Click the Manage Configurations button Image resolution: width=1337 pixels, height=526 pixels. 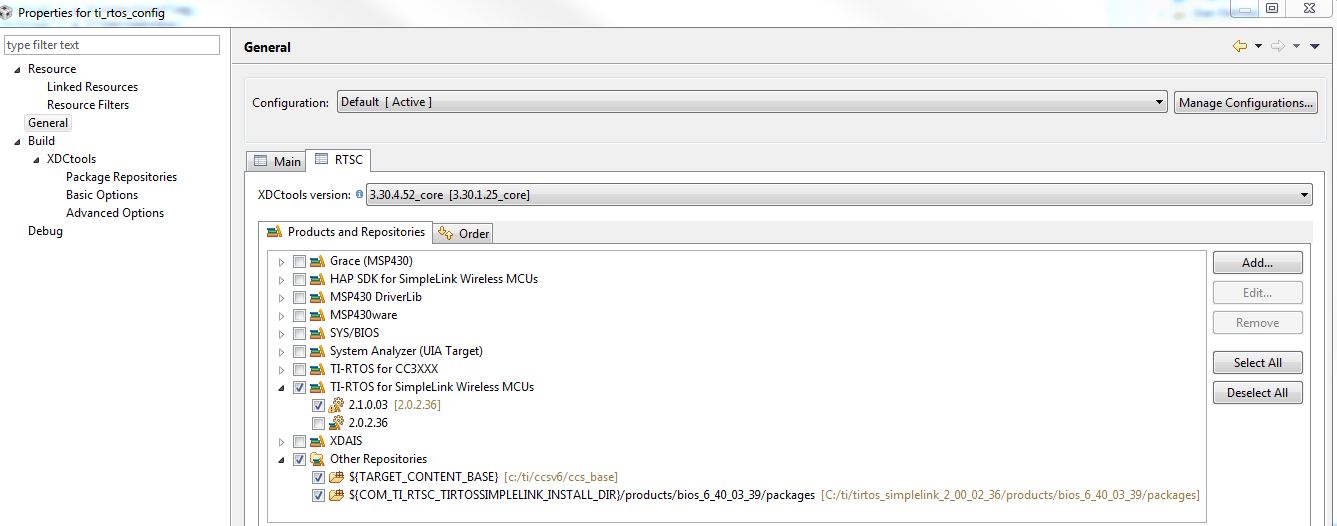(x=1245, y=102)
